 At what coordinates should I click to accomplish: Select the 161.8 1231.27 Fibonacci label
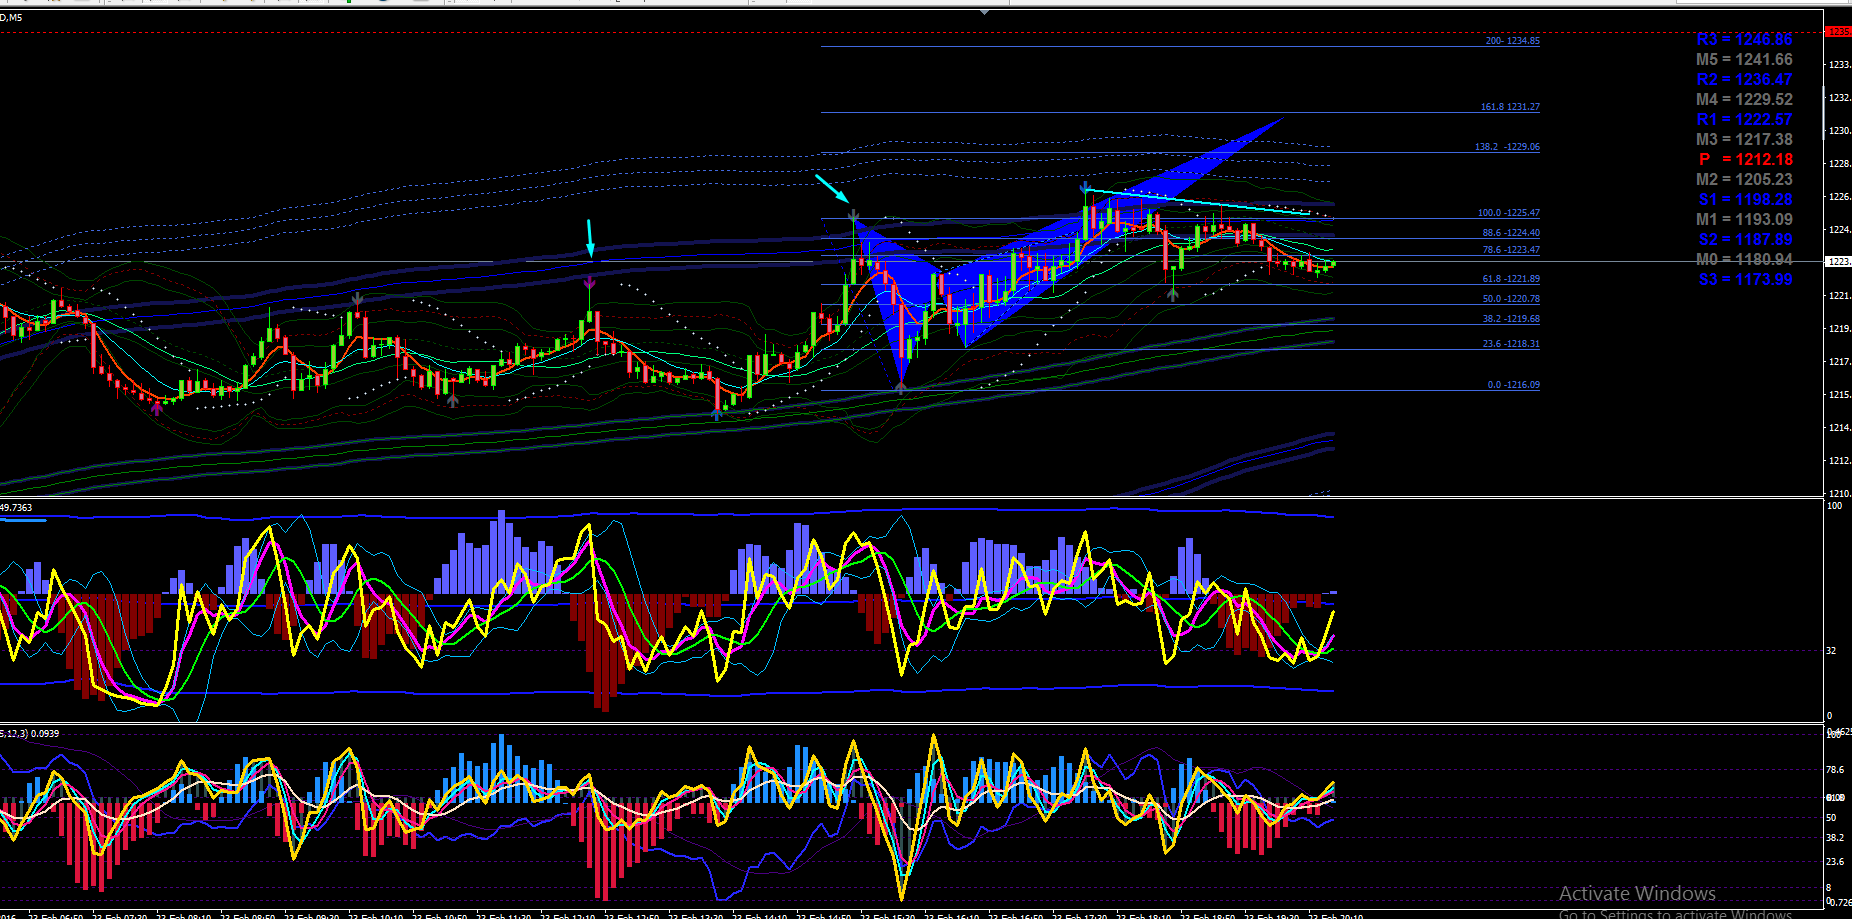coord(1510,107)
